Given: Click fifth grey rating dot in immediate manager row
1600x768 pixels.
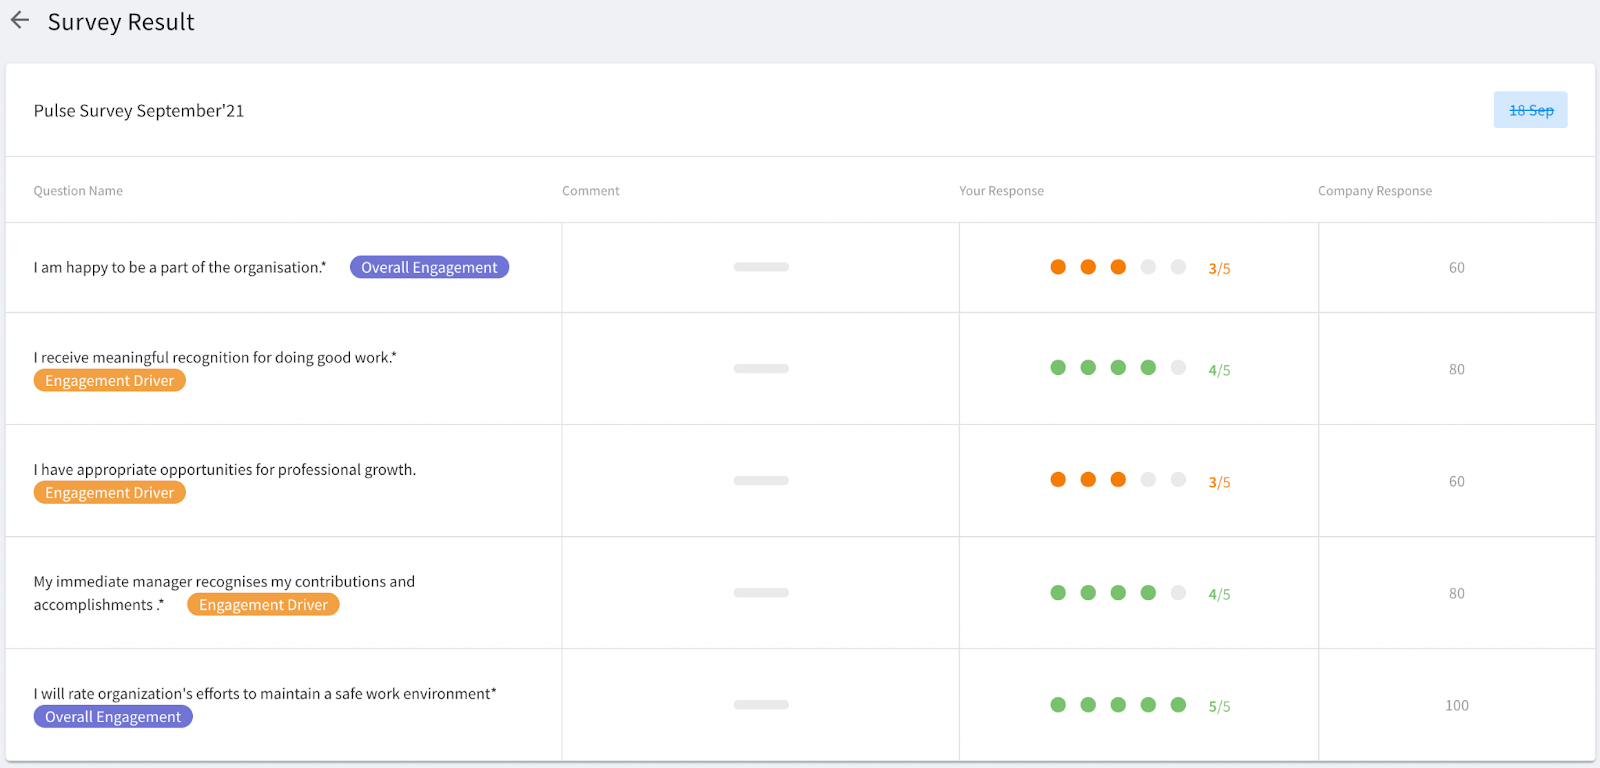Looking at the screenshot, I should click(1178, 592).
